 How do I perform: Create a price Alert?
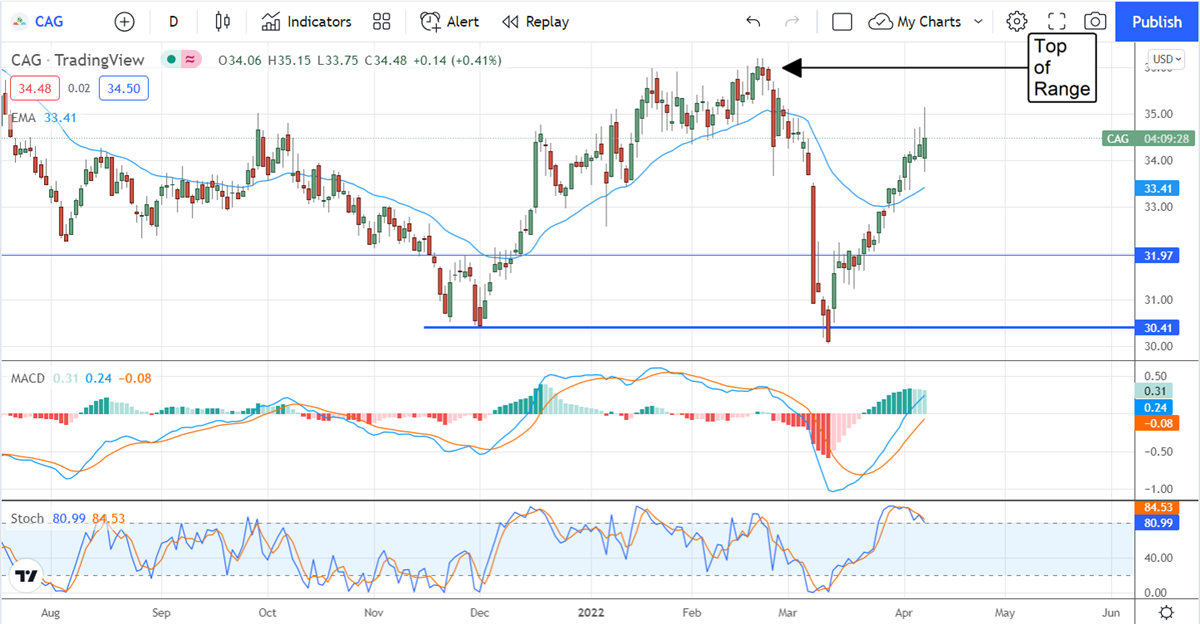coord(449,21)
